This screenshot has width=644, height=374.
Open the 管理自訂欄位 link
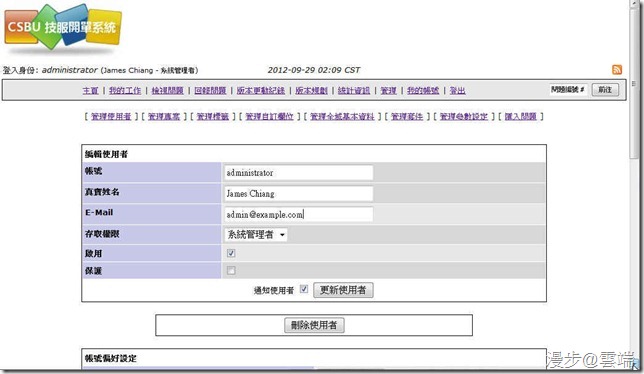(269, 117)
